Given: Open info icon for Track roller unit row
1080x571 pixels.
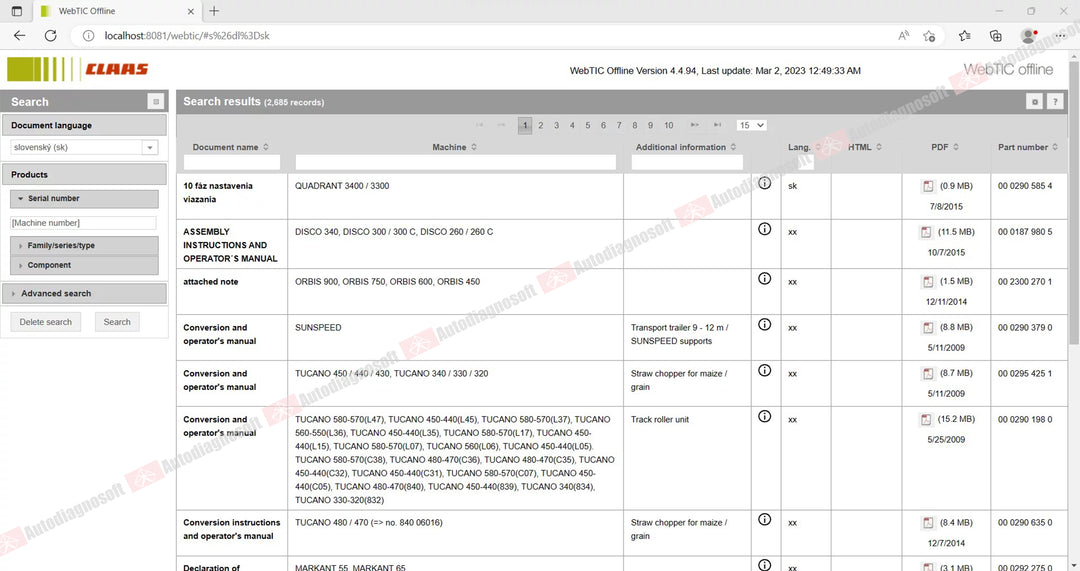Looking at the screenshot, I should click(765, 417).
